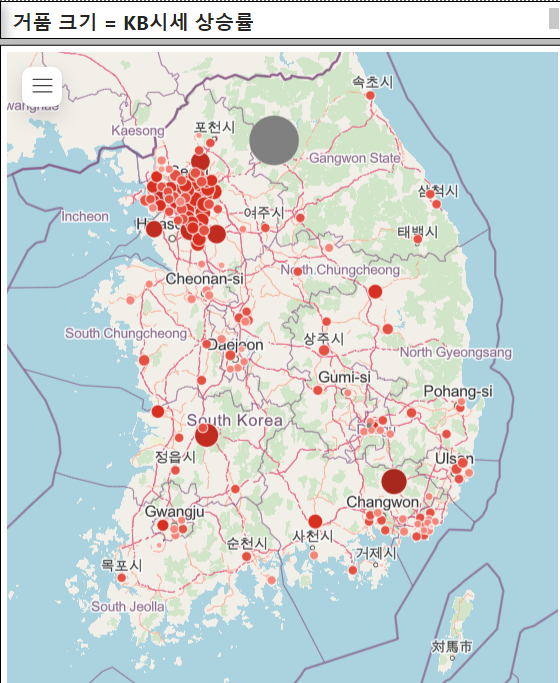Select the red bubble in North Chungcheong east
Screen dimensions: 560x683
375,291
